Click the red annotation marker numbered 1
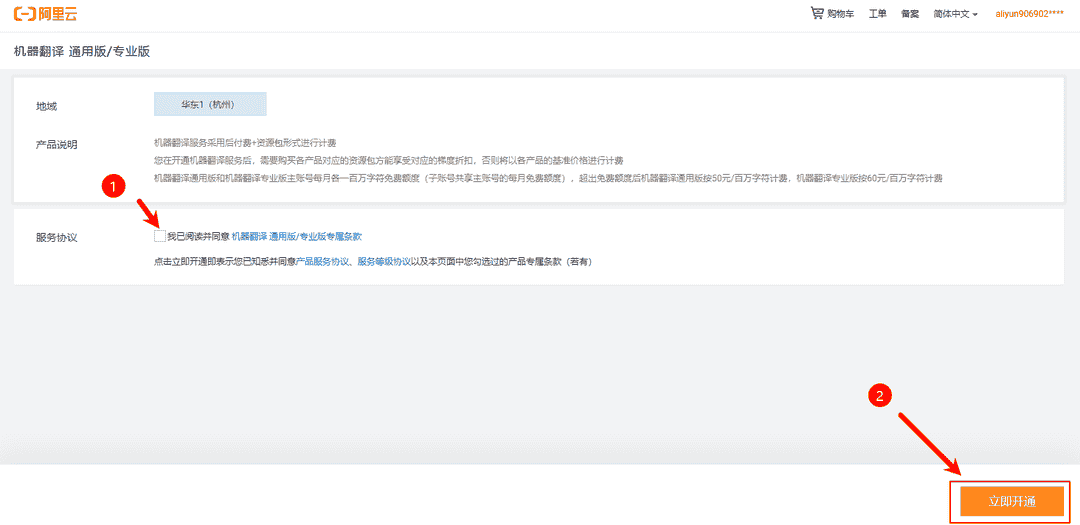 coord(115,186)
